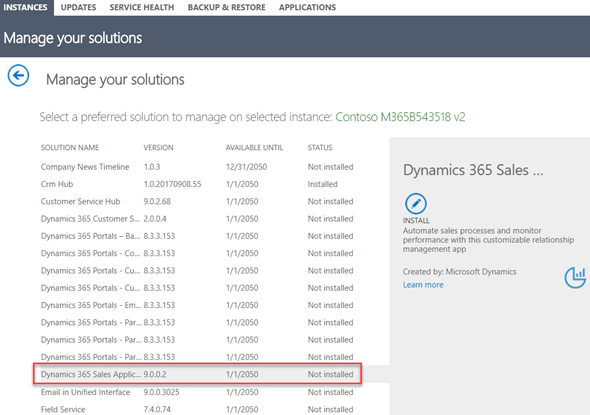Select Dynamics 365 Portals – Ba... row
This screenshot has height=415, width=590.
pyautogui.click(x=197, y=236)
